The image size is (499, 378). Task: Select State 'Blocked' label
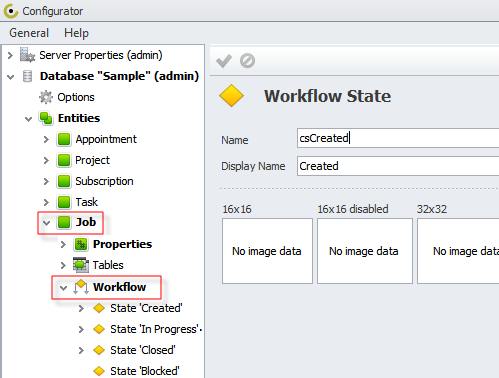point(145,371)
